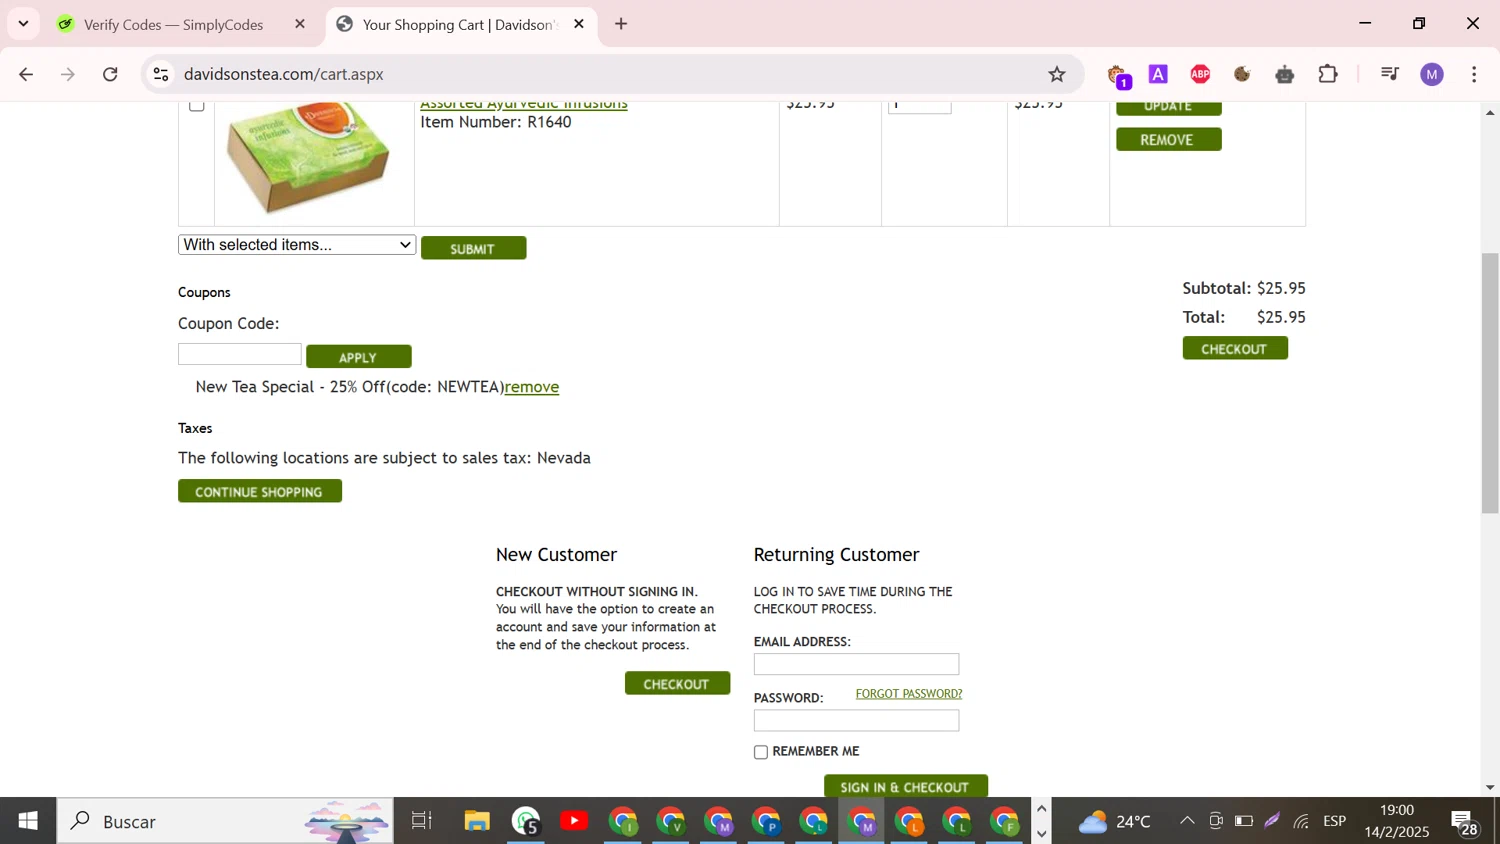
Task: Click the browser back arrow
Action: (x=26, y=74)
